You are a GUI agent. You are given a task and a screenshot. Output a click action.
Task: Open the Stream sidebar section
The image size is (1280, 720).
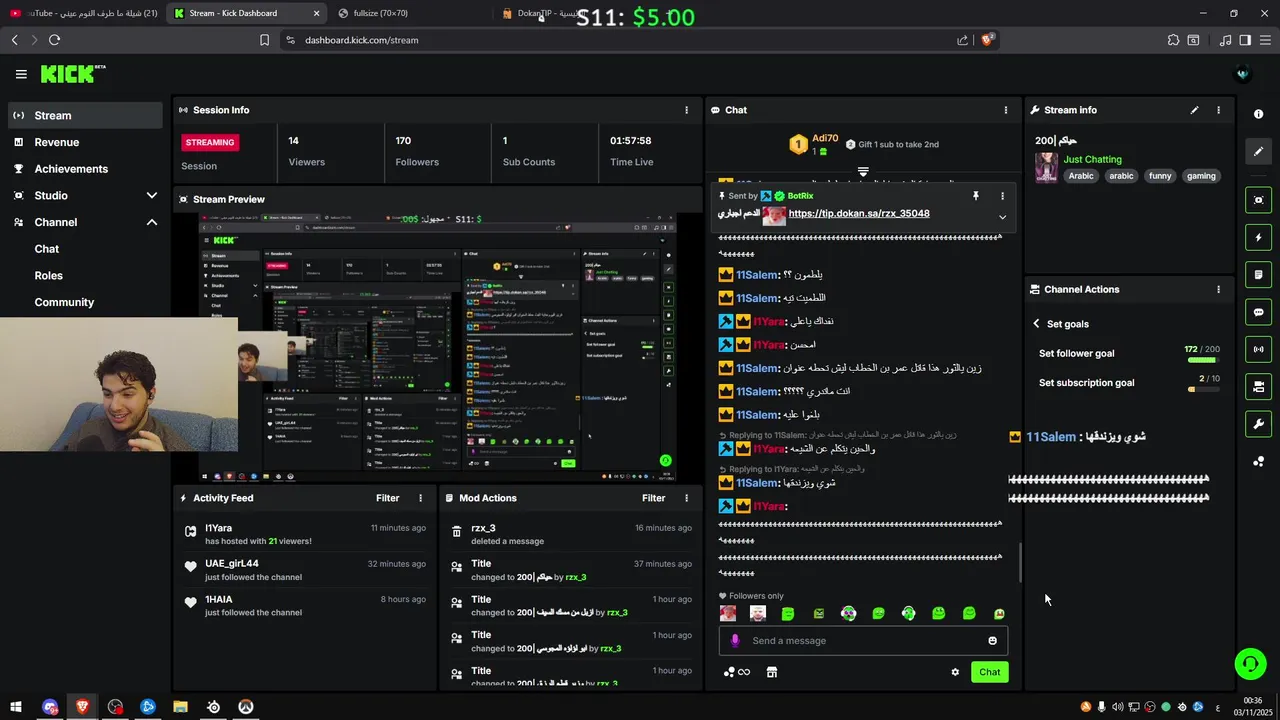point(85,115)
